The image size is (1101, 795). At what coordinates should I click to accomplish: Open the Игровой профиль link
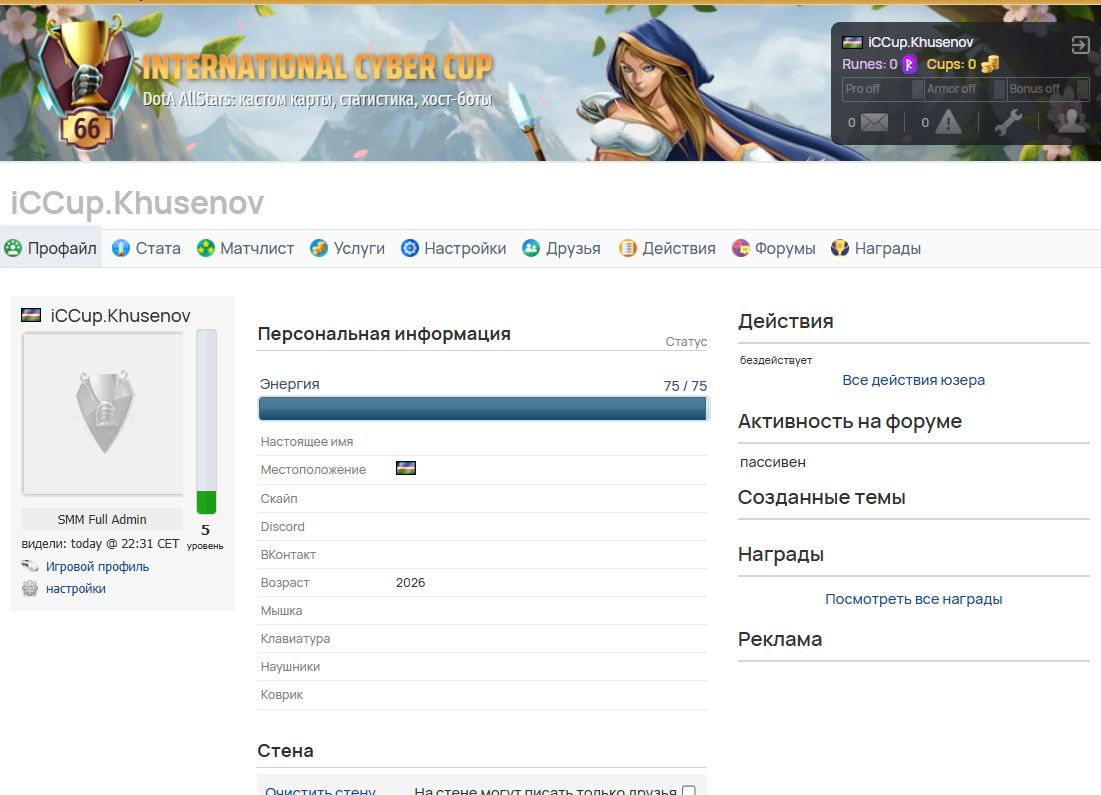coord(98,566)
